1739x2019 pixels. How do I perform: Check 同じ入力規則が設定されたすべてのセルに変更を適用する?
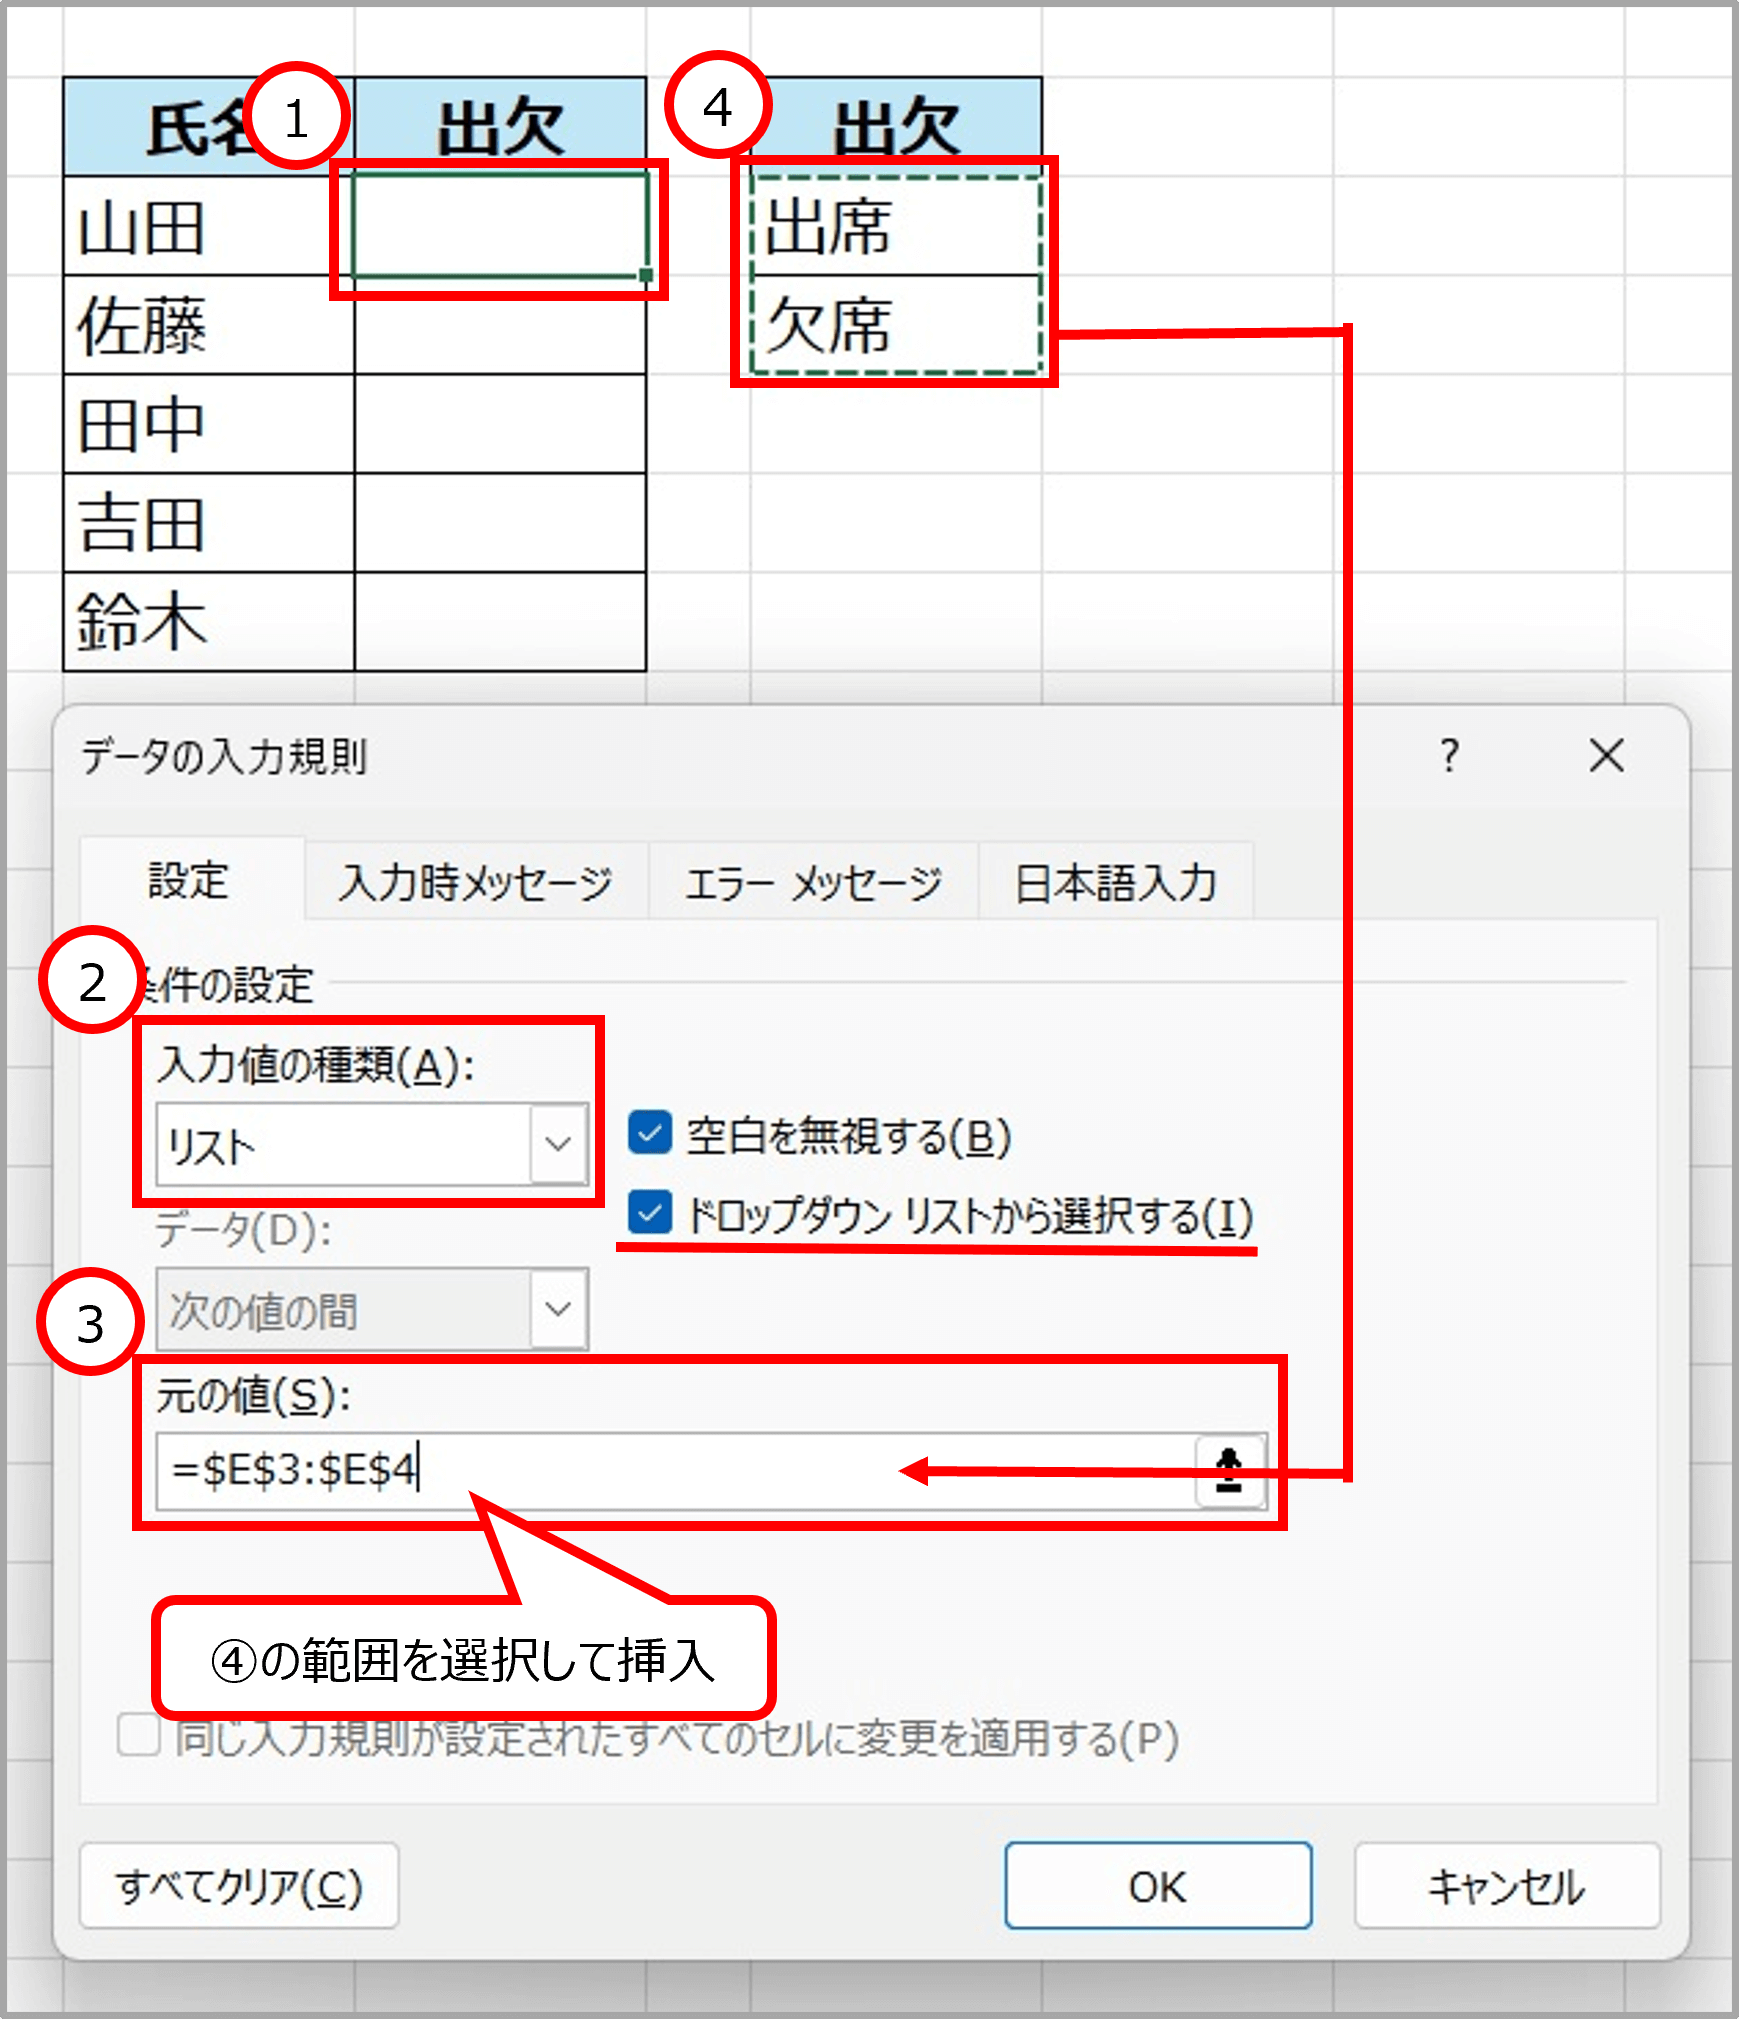(137, 1738)
